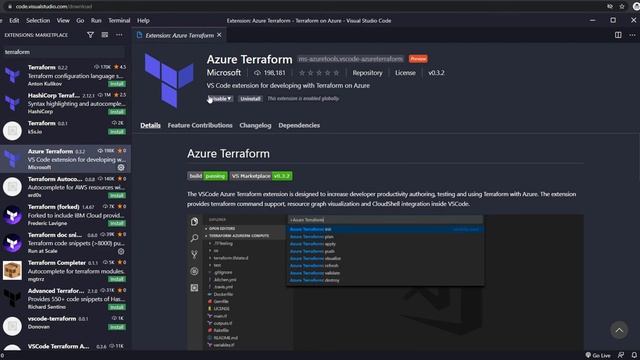This screenshot has height=360, width=640.
Task: Click the VS Marketplace version badge
Action: click(x=261, y=176)
